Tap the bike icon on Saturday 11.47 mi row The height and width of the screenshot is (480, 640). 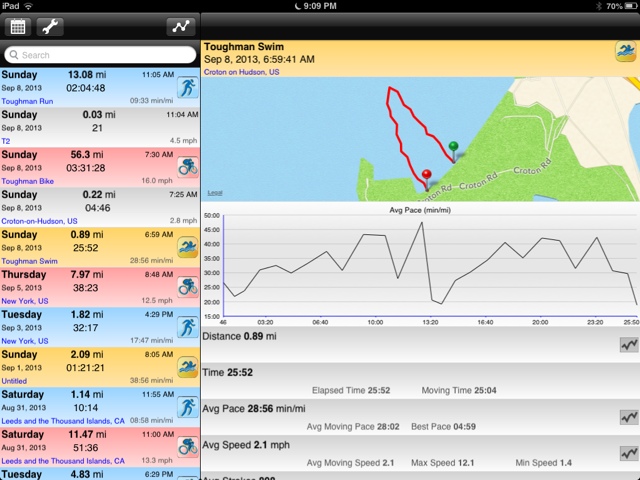coord(188,447)
